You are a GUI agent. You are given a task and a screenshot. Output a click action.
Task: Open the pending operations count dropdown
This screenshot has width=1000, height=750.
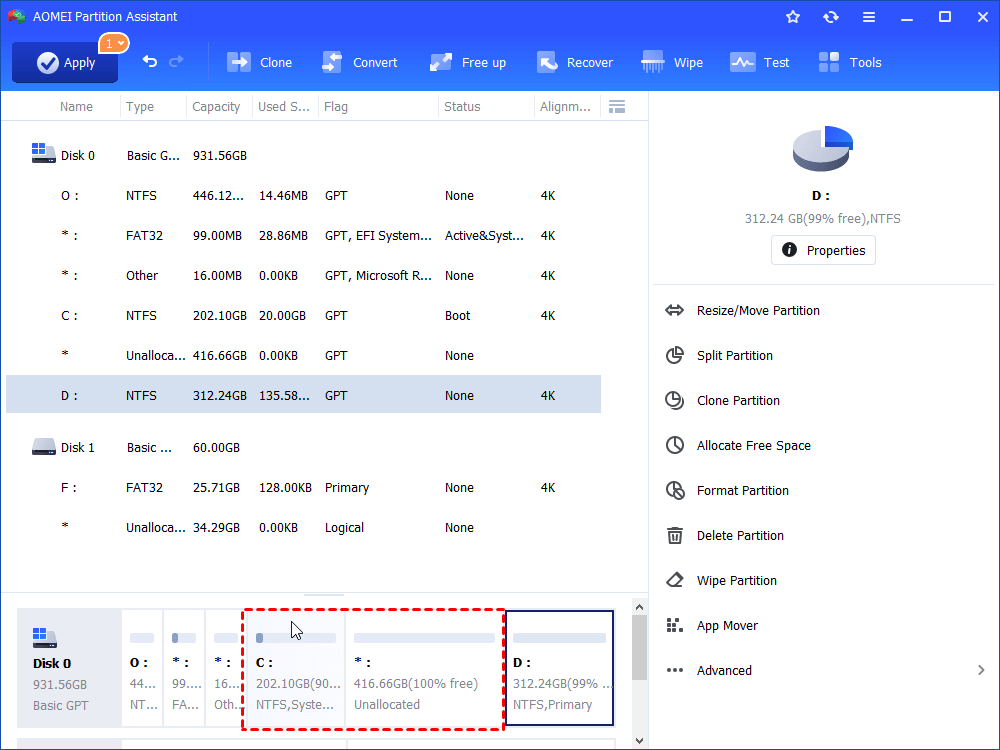coord(114,43)
